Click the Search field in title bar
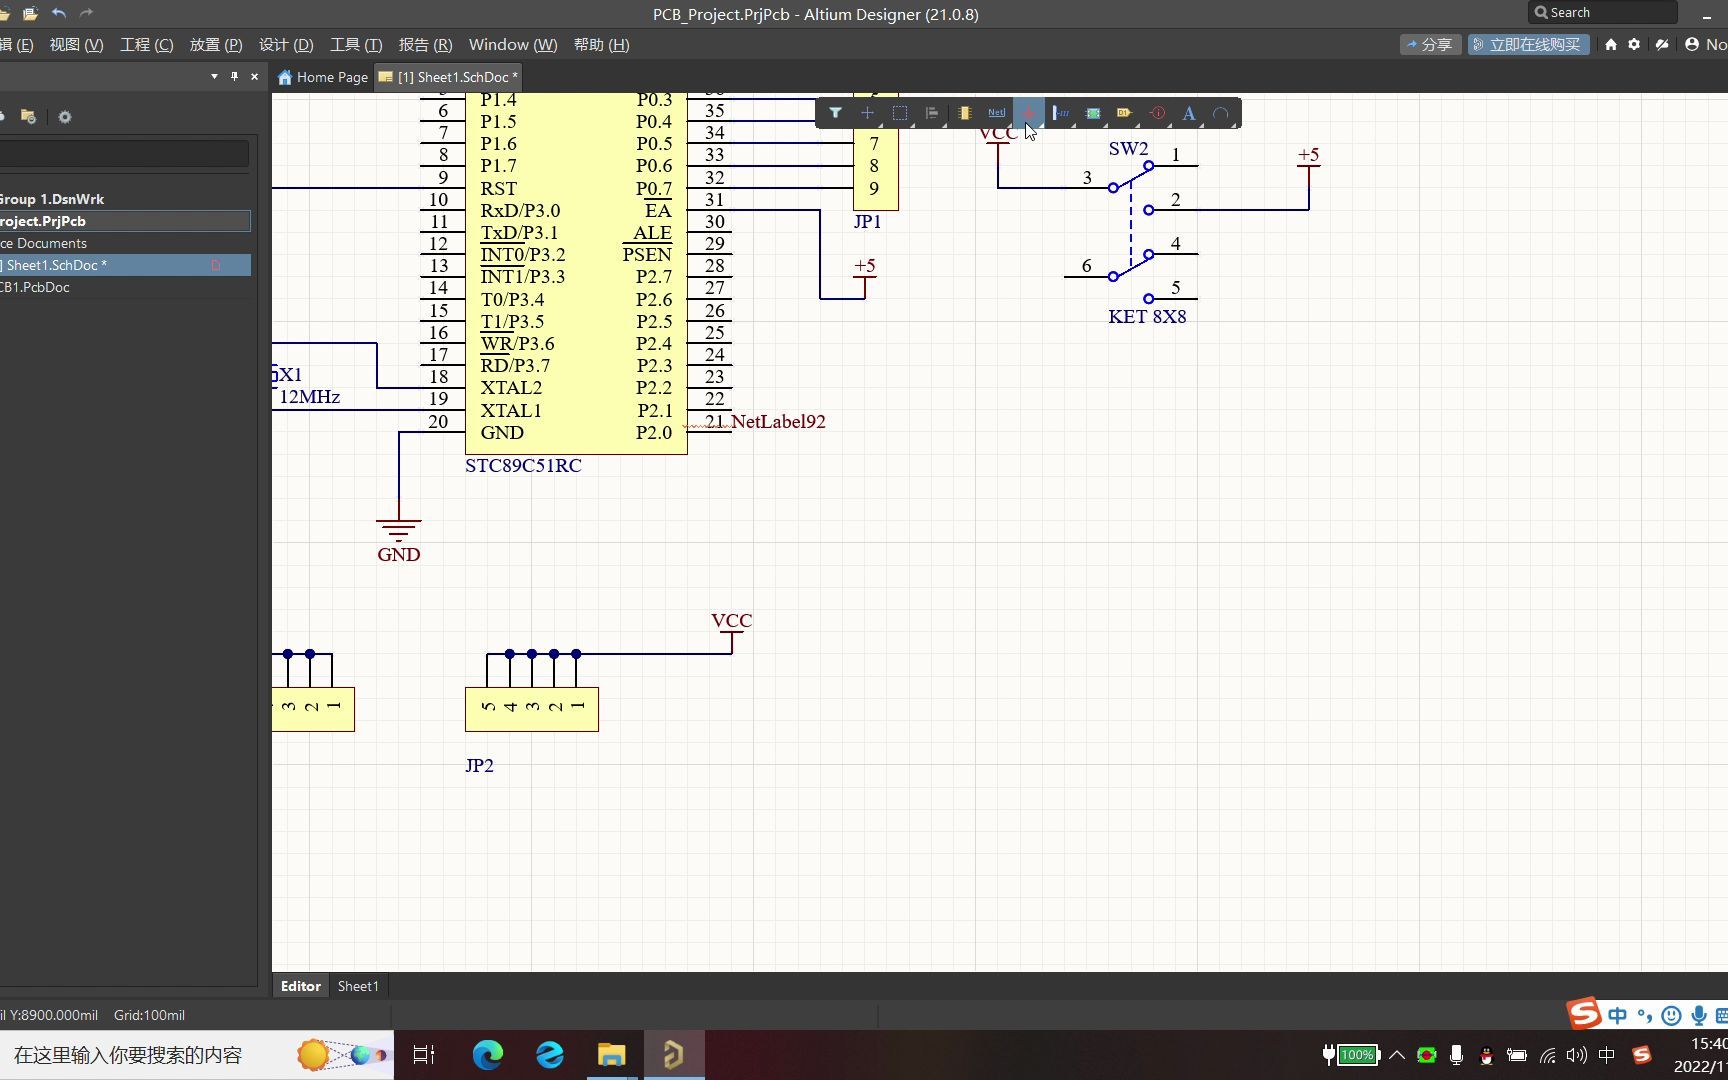Viewport: 1728px width, 1080px height. pos(1603,12)
